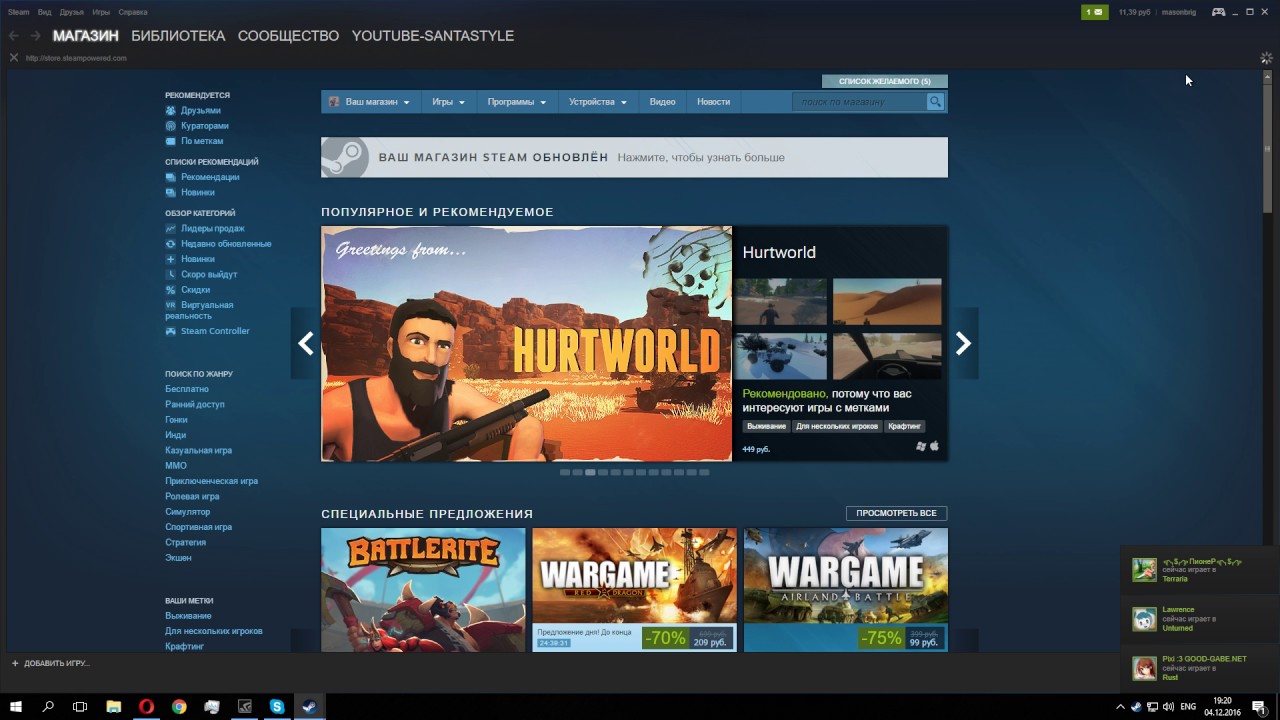The width and height of the screenshot is (1280, 720).
Task: Open the Справка menu
Action: pos(133,12)
